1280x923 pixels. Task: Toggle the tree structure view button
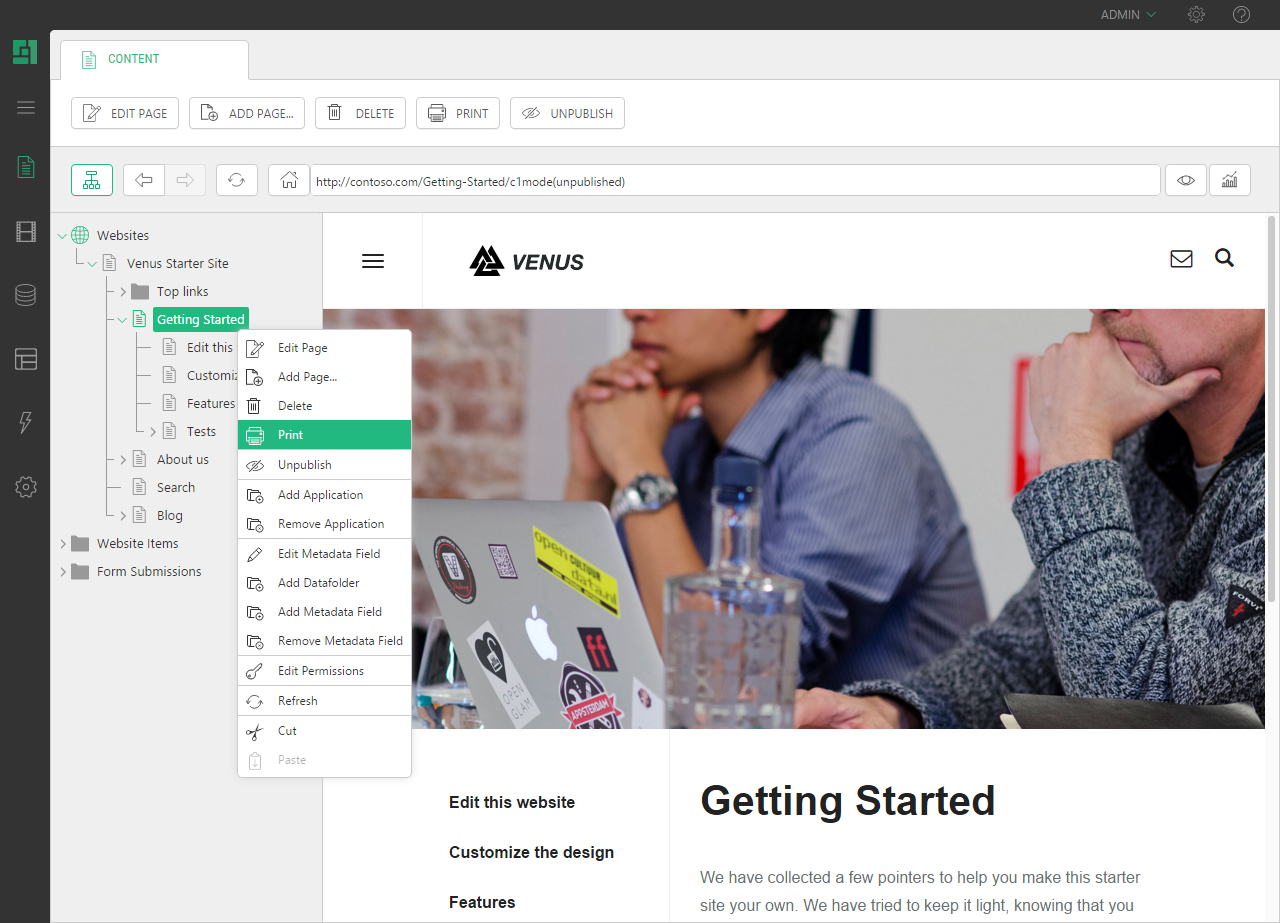click(x=92, y=180)
